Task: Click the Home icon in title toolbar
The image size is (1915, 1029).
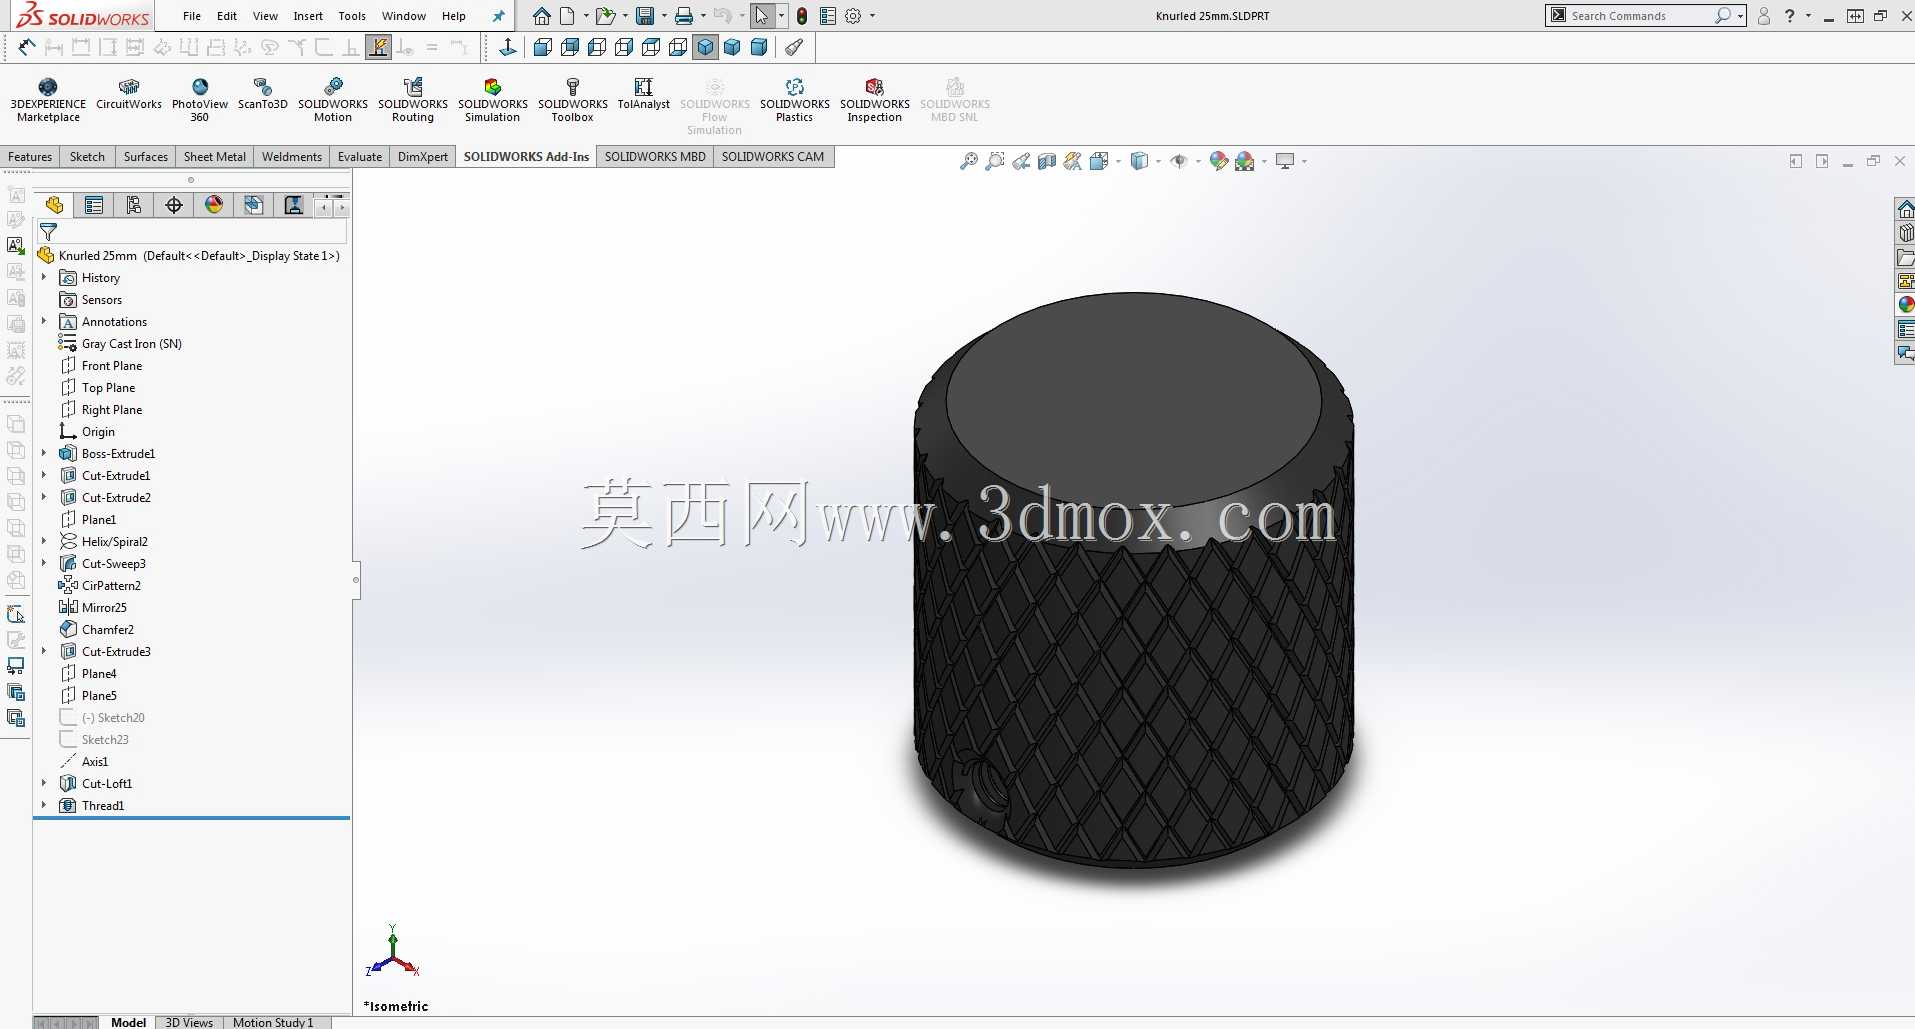Action: (x=541, y=16)
